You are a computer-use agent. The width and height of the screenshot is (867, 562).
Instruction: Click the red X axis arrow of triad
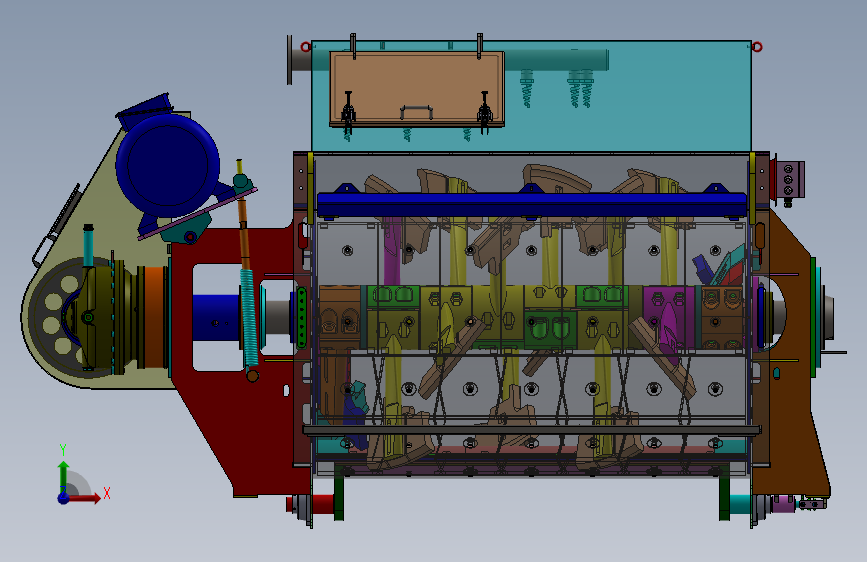pos(84,498)
